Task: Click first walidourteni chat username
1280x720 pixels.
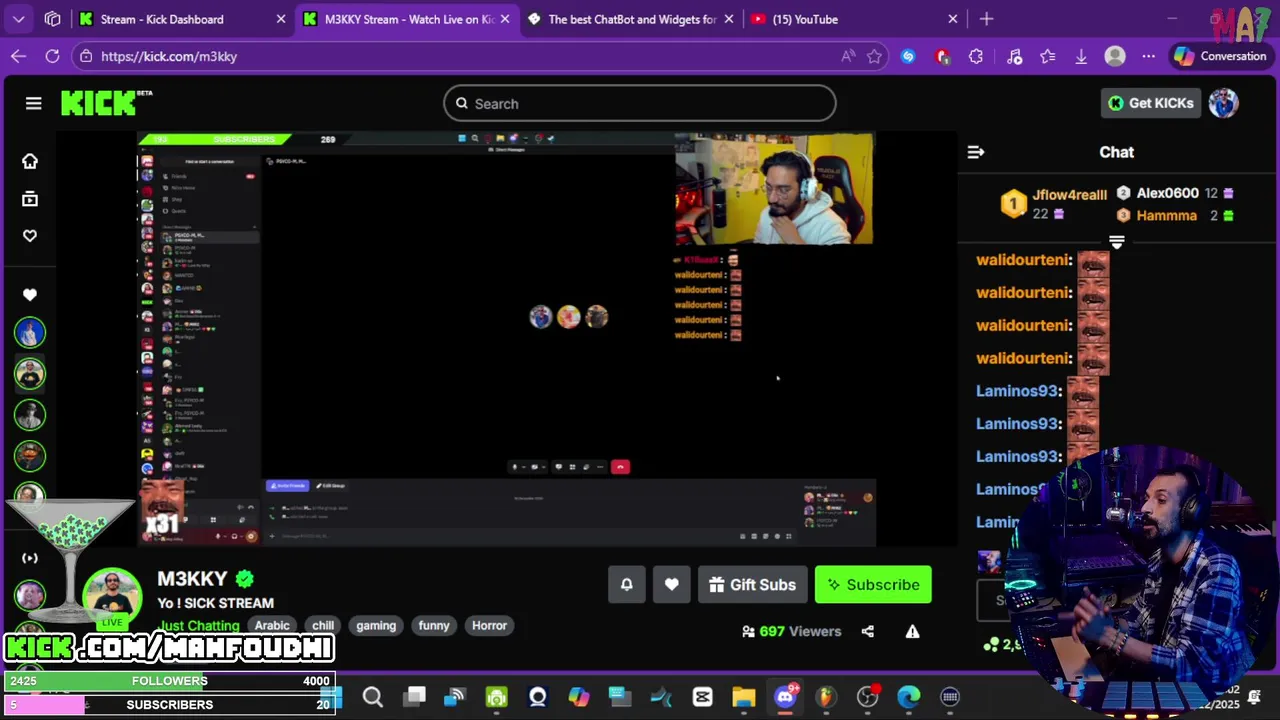Action: 1024,260
